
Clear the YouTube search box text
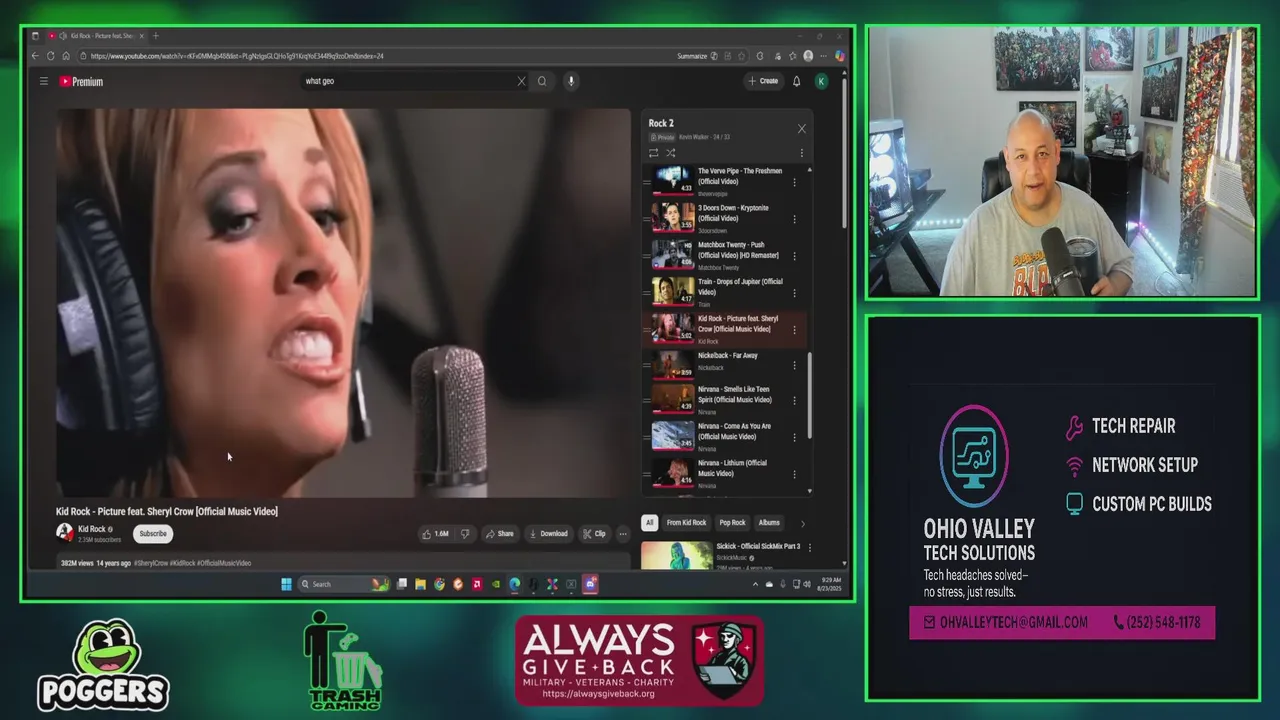pos(521,81)
